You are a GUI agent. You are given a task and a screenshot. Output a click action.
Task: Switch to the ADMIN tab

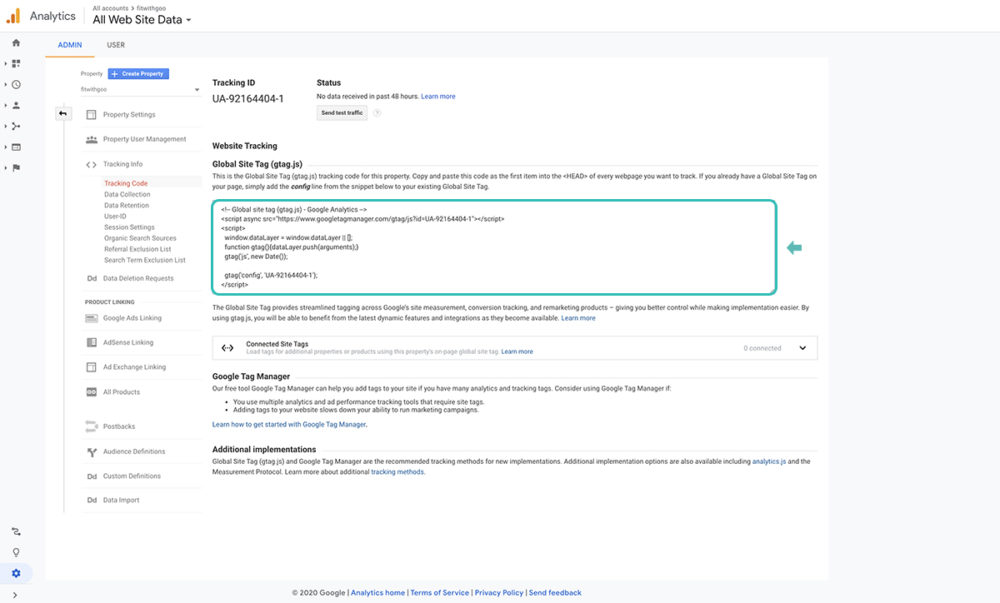pyautogui.click(x=70, y=45)
